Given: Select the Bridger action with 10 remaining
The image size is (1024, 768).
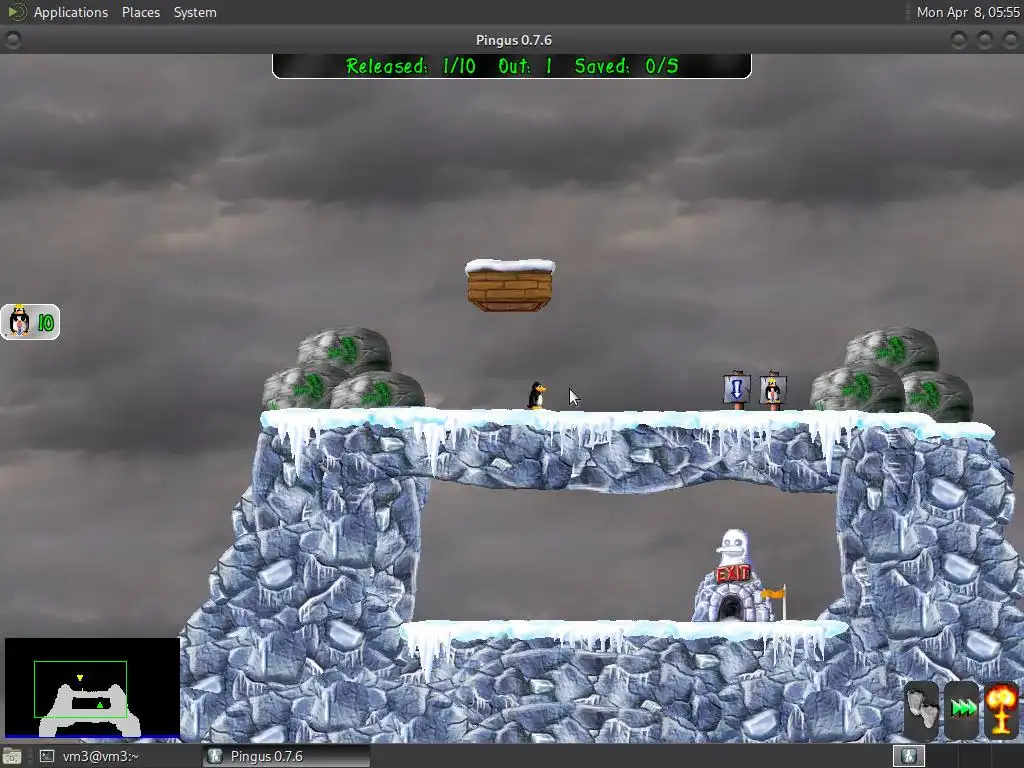Looking at the screenshot, I should (x=30, y=322).
